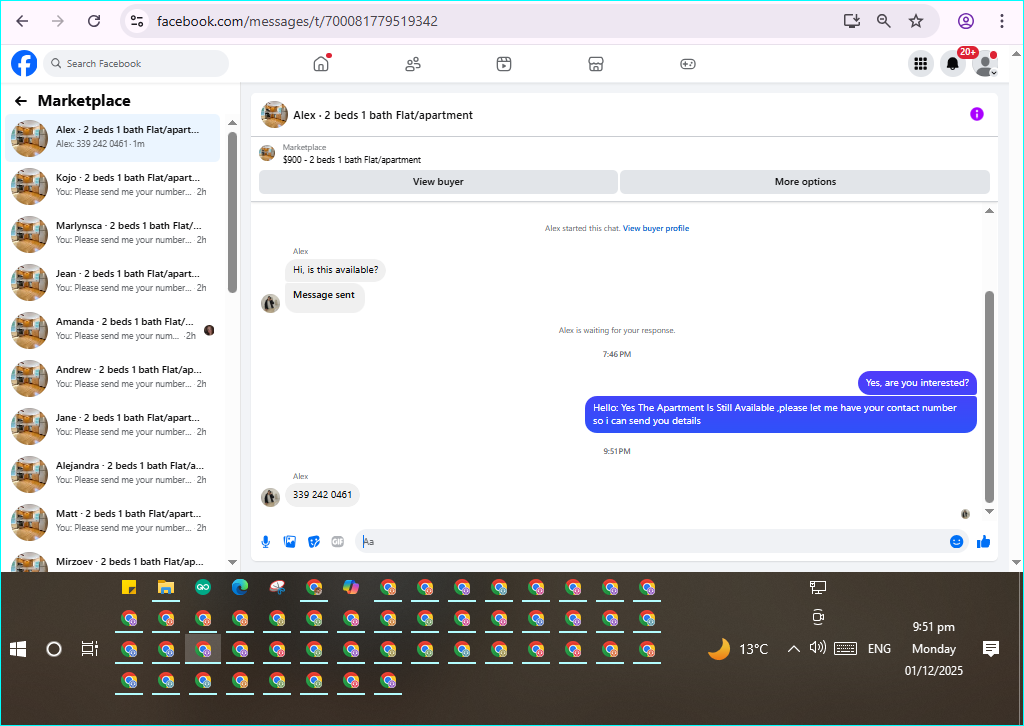Open Alejandra's conversation
This screenshot has width=1024, height=726.
[x=112, y=473]
